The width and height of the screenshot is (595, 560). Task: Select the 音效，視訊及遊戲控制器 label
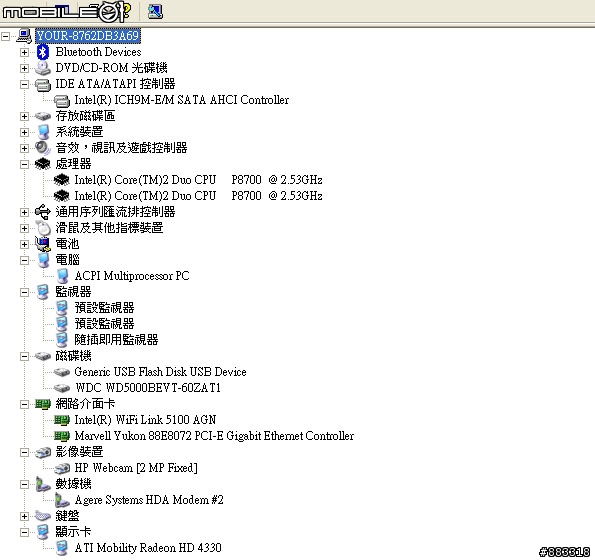(x=121, y=148)
